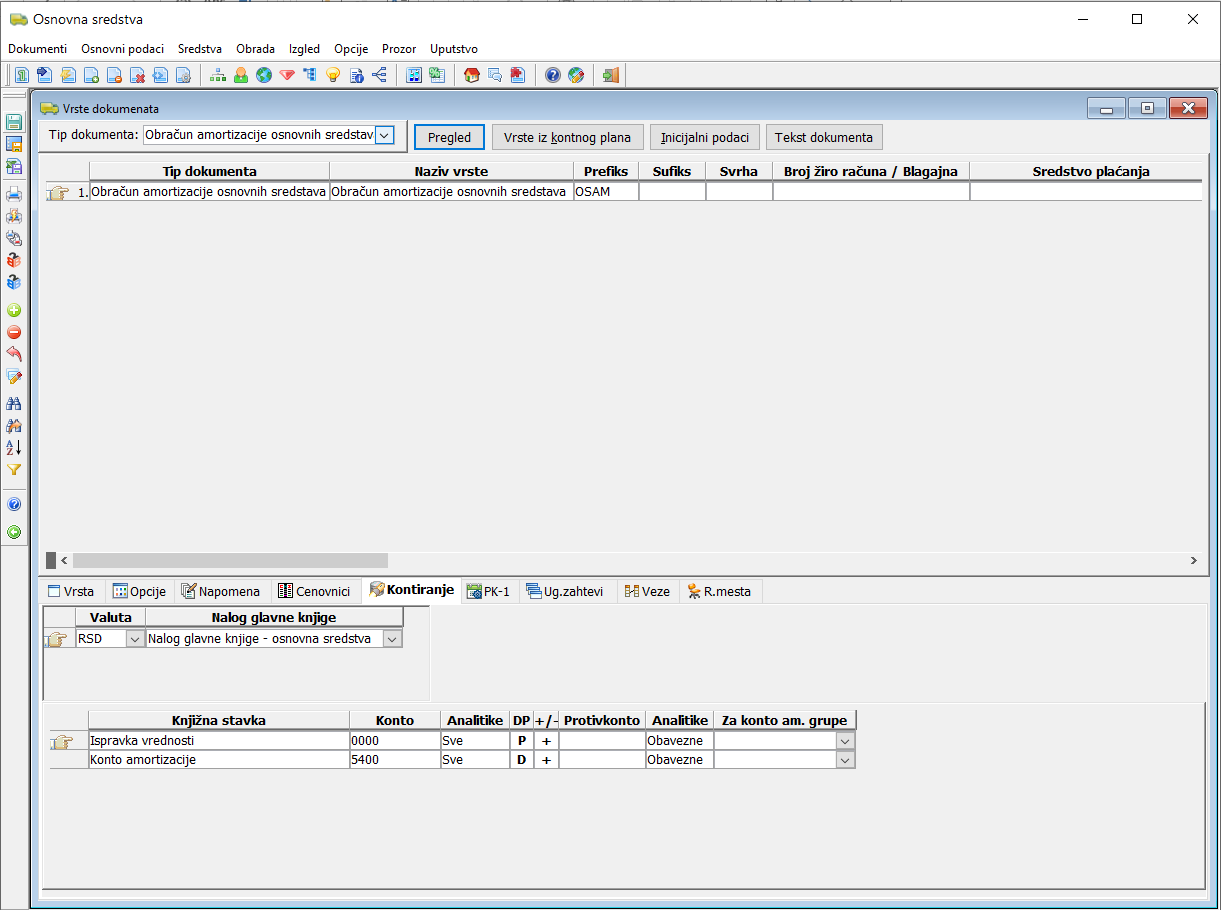Click the Pregled button

tap(449, 137)
